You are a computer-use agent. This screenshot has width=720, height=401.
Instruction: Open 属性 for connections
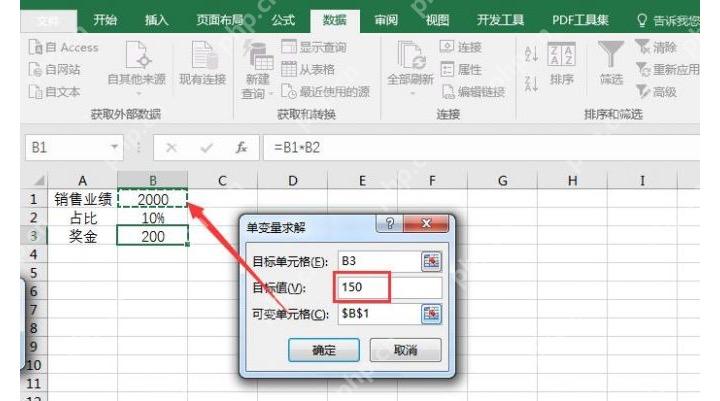click(461, 69)
